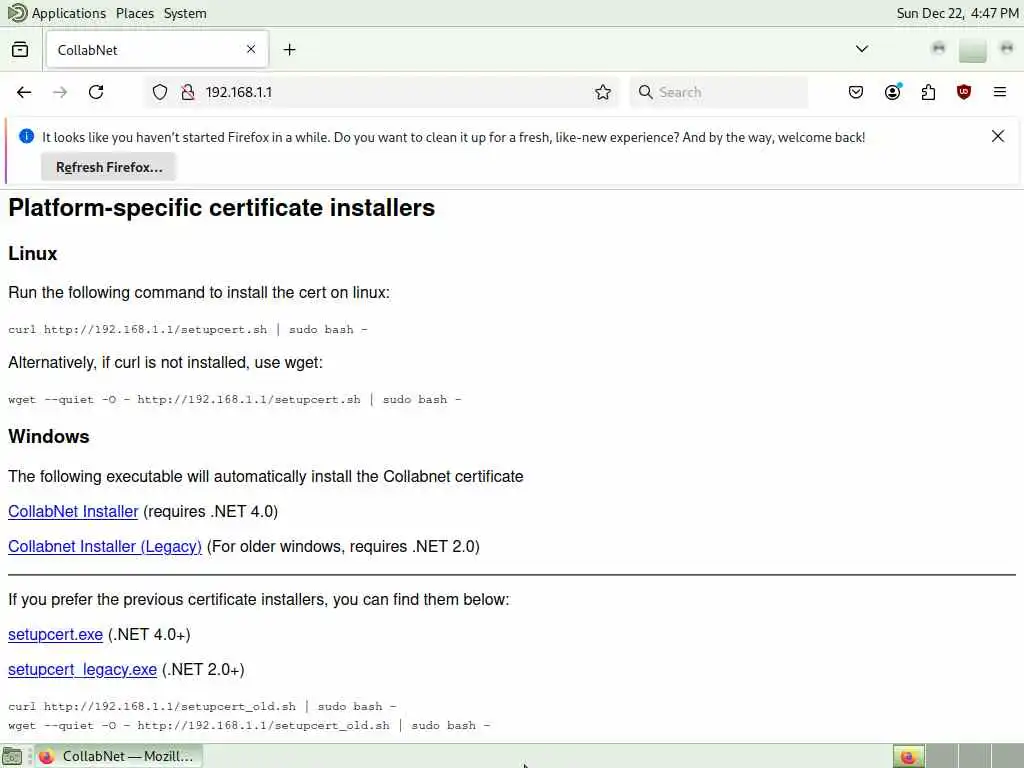This screenshot has width=1024, height=768.
Task: Open the Save to Pocket icon
Action: coord(856,92)
